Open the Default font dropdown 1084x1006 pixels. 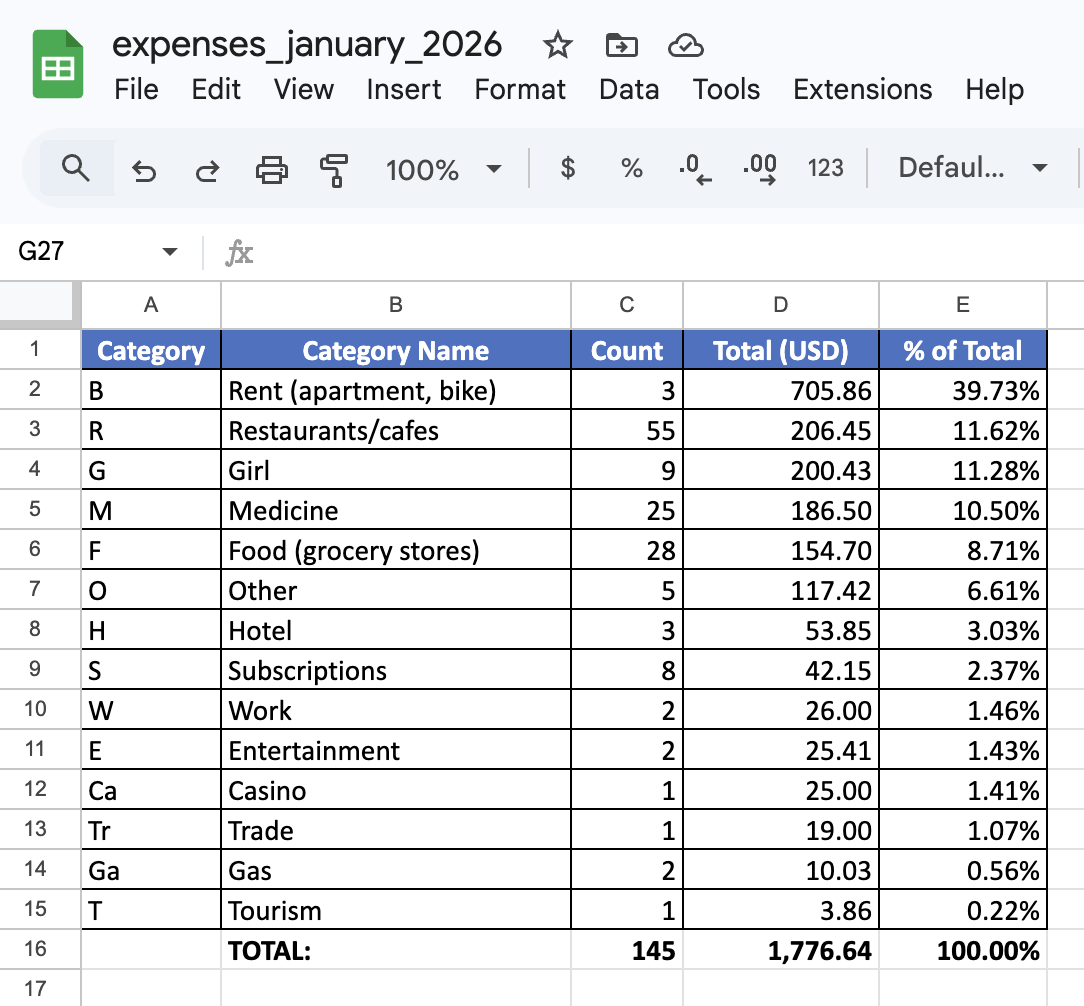[x=973, y=168]
